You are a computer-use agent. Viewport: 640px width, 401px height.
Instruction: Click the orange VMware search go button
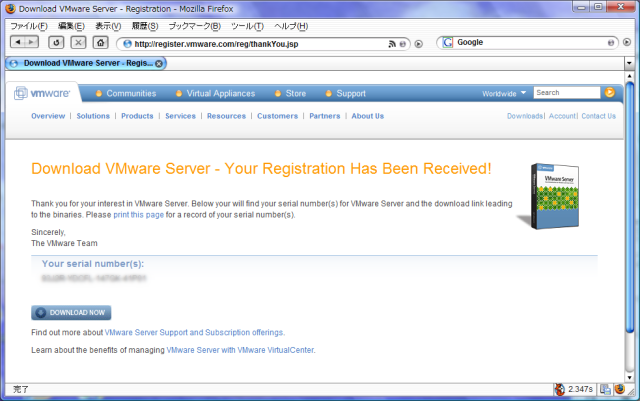[609, 93]
